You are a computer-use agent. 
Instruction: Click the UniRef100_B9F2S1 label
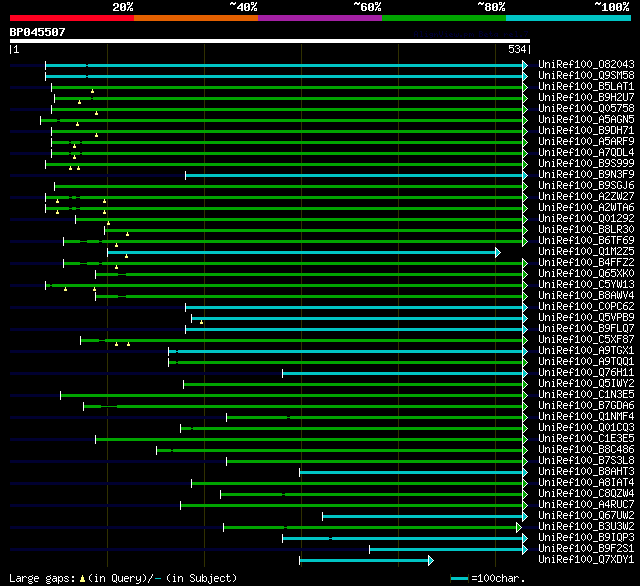586,549
